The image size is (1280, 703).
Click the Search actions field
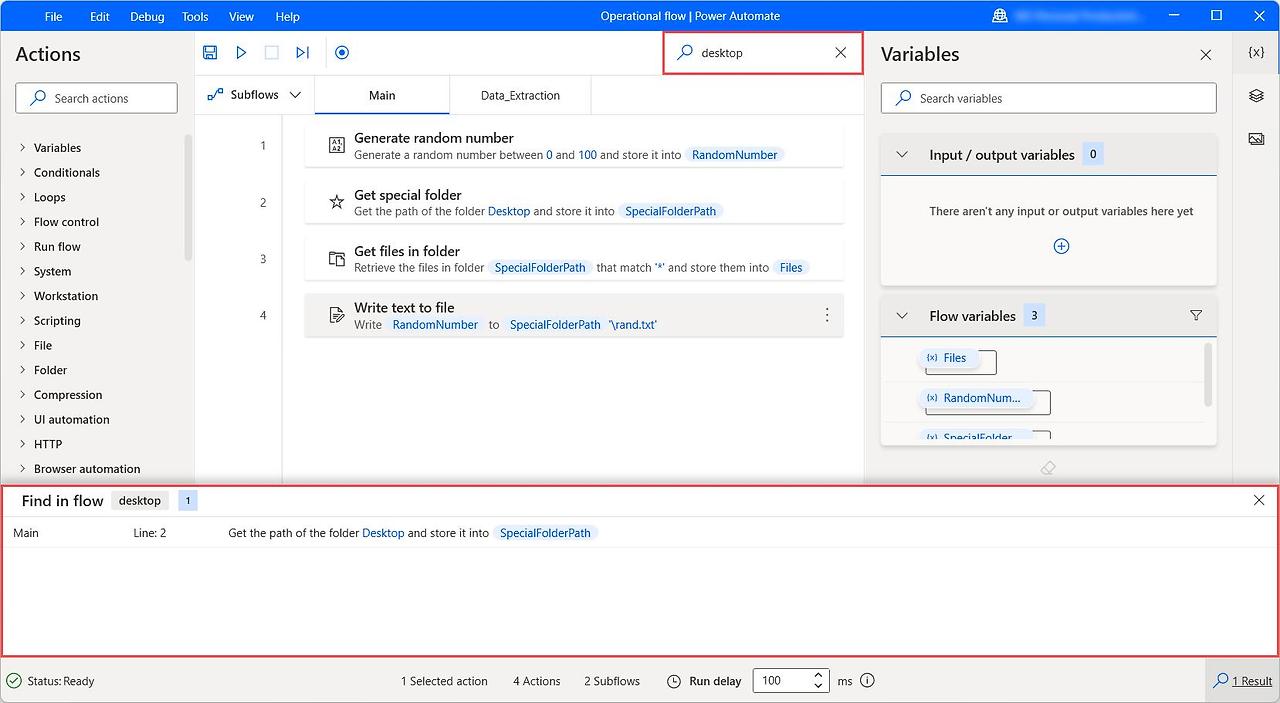[96, 98]
